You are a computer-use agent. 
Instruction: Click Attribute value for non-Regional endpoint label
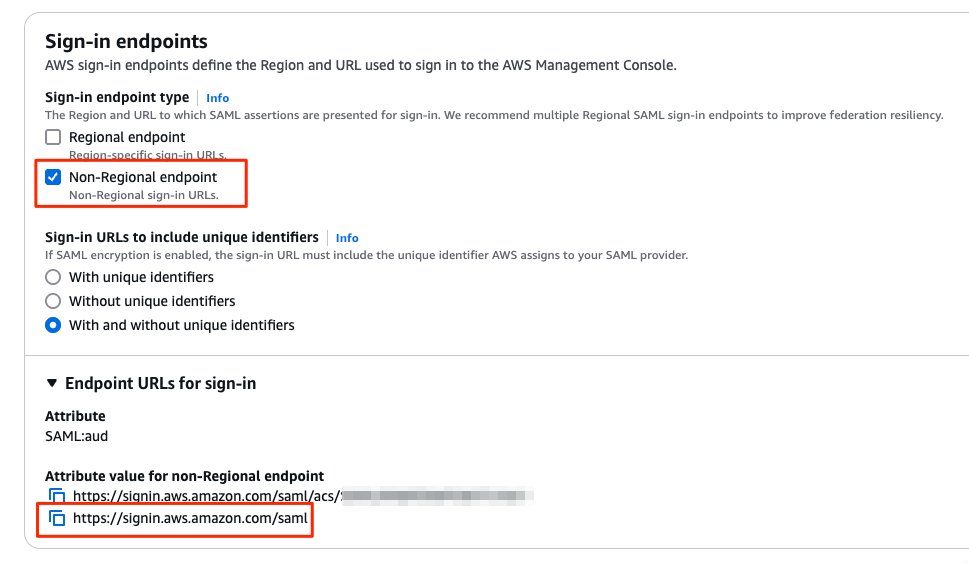click(184, 476)
